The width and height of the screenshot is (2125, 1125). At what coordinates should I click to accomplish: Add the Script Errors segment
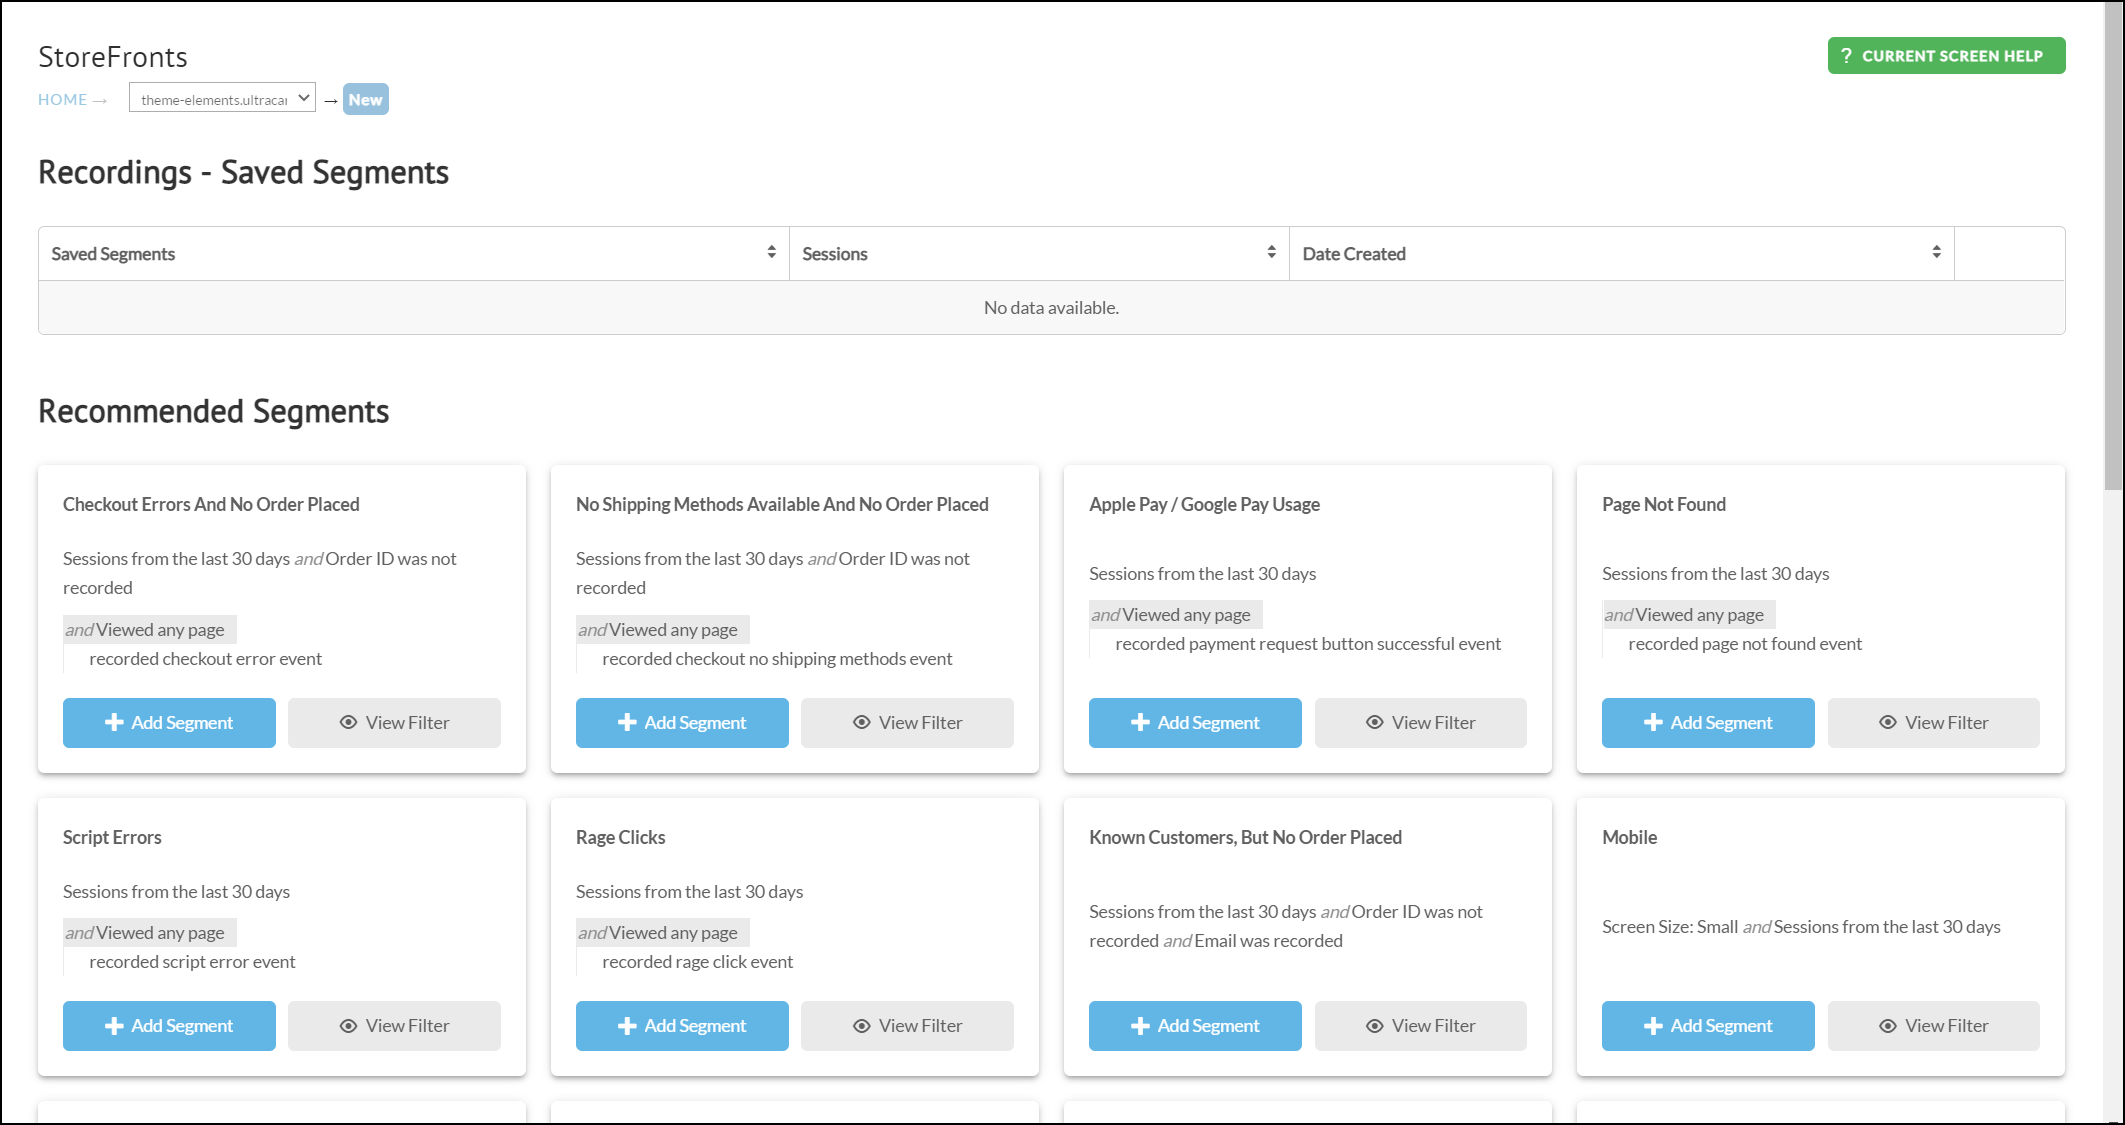[x=169, y=1026]
